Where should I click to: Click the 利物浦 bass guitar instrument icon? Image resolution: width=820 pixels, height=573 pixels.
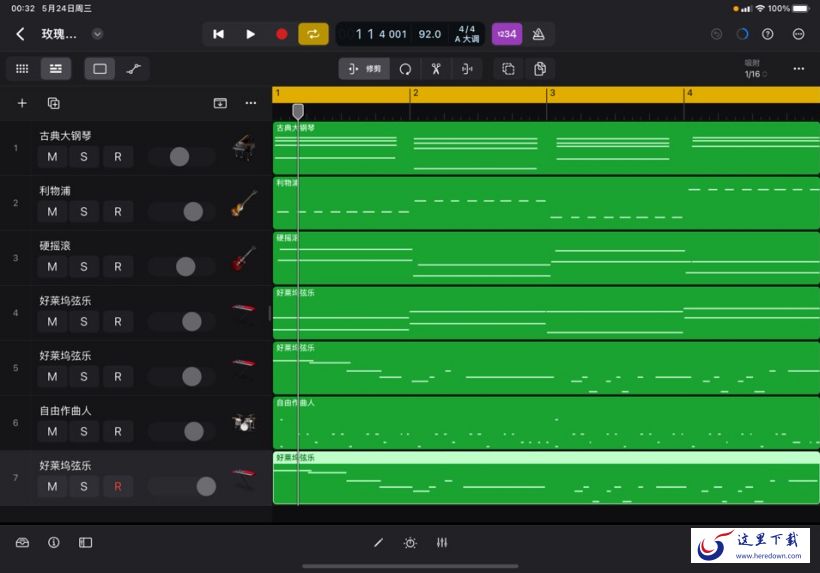coord(244,203)
